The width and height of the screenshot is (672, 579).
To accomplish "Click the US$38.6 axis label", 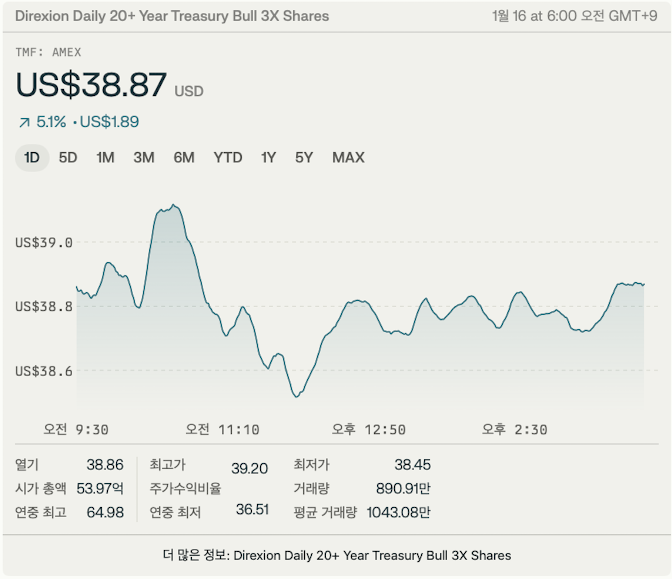I will pos(44,371).
